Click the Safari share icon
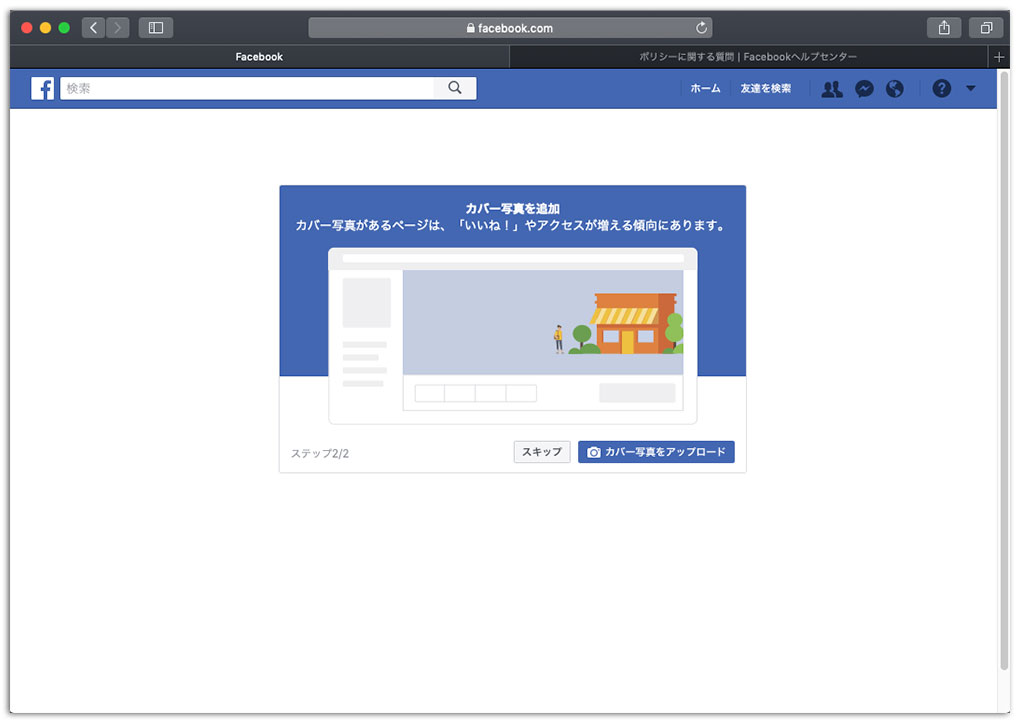The width and height of the screenshot is (1020, 723). click(x=943, y=27)
